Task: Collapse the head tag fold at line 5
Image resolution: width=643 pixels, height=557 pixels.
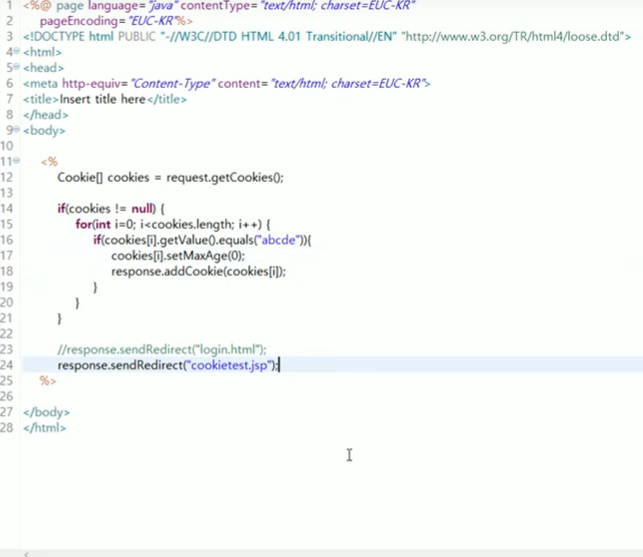Action: click(16, 66)
